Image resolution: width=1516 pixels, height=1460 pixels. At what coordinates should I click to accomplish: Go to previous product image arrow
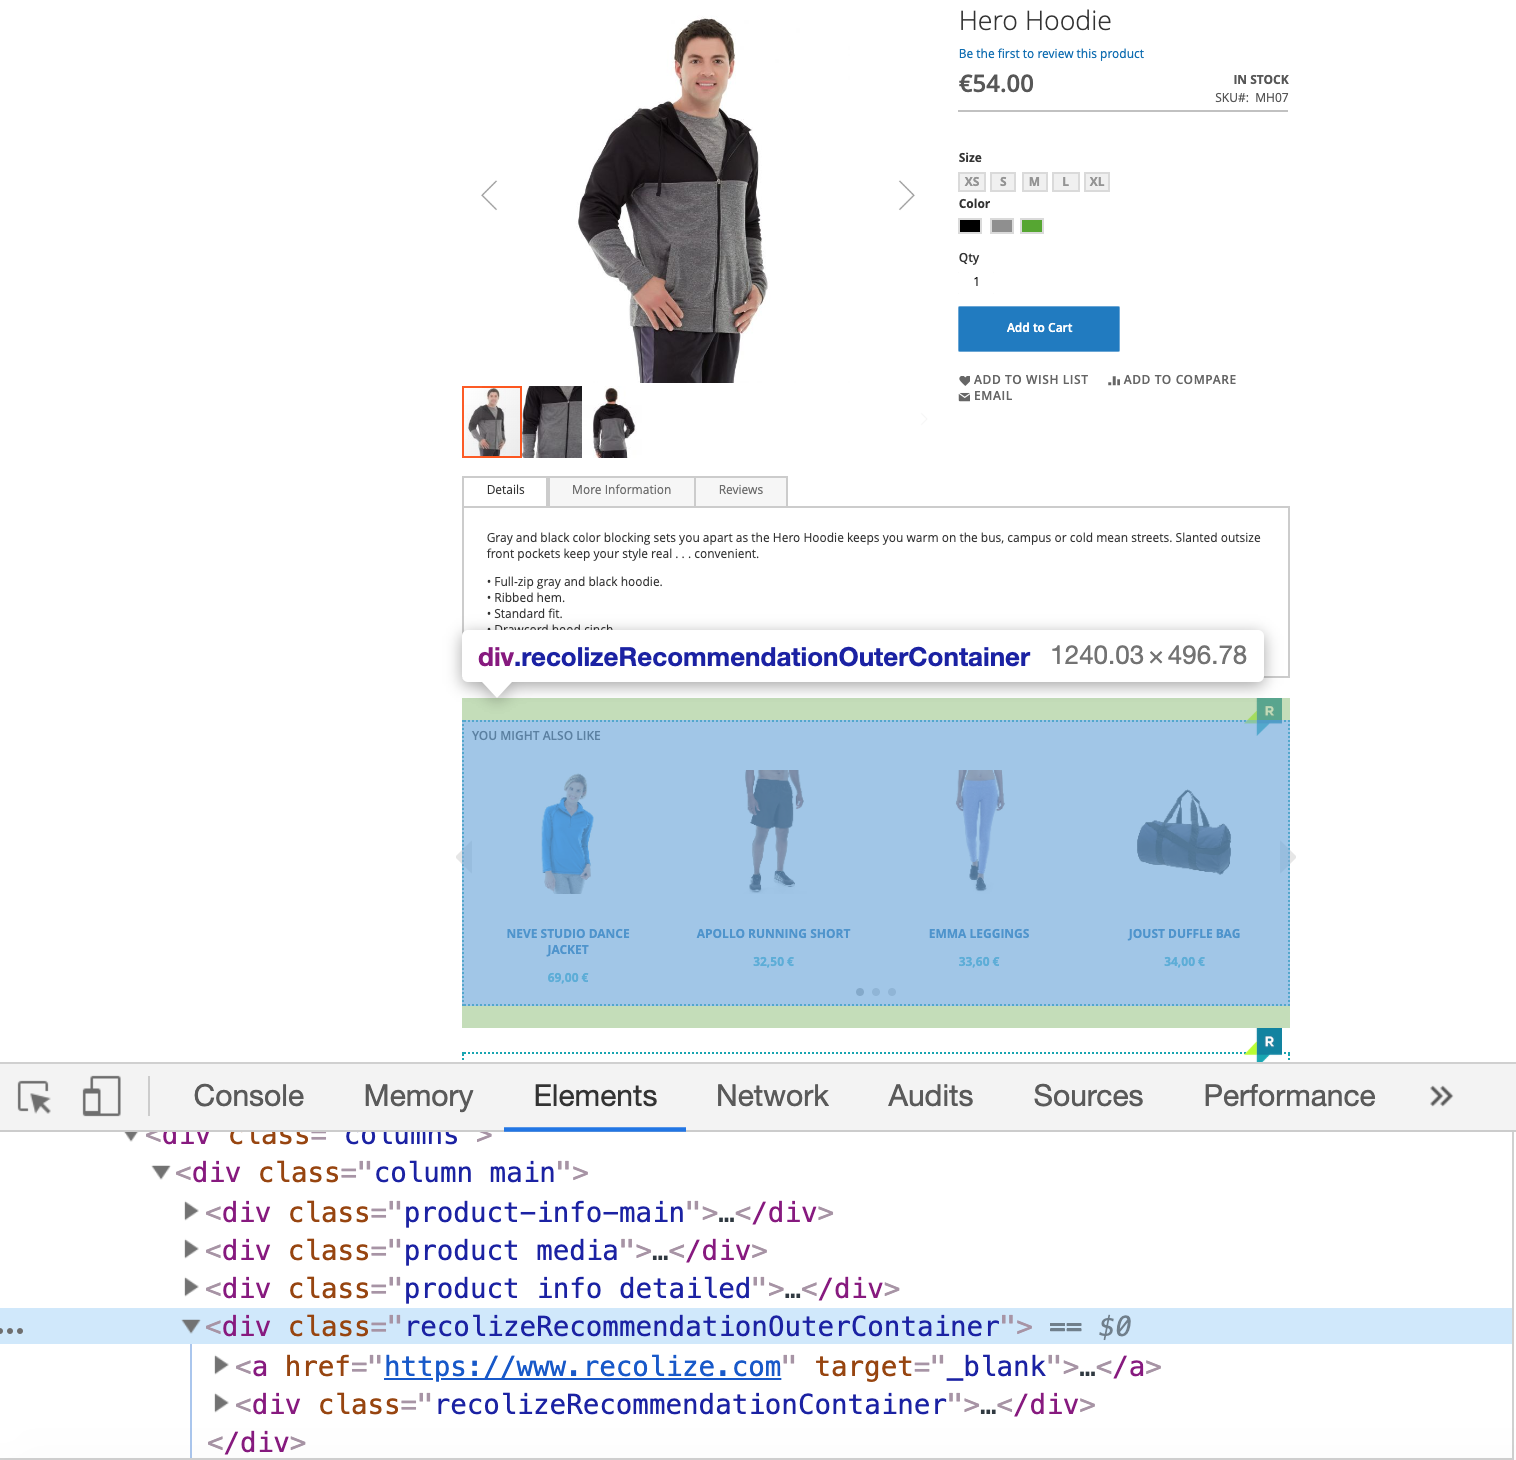489,195
